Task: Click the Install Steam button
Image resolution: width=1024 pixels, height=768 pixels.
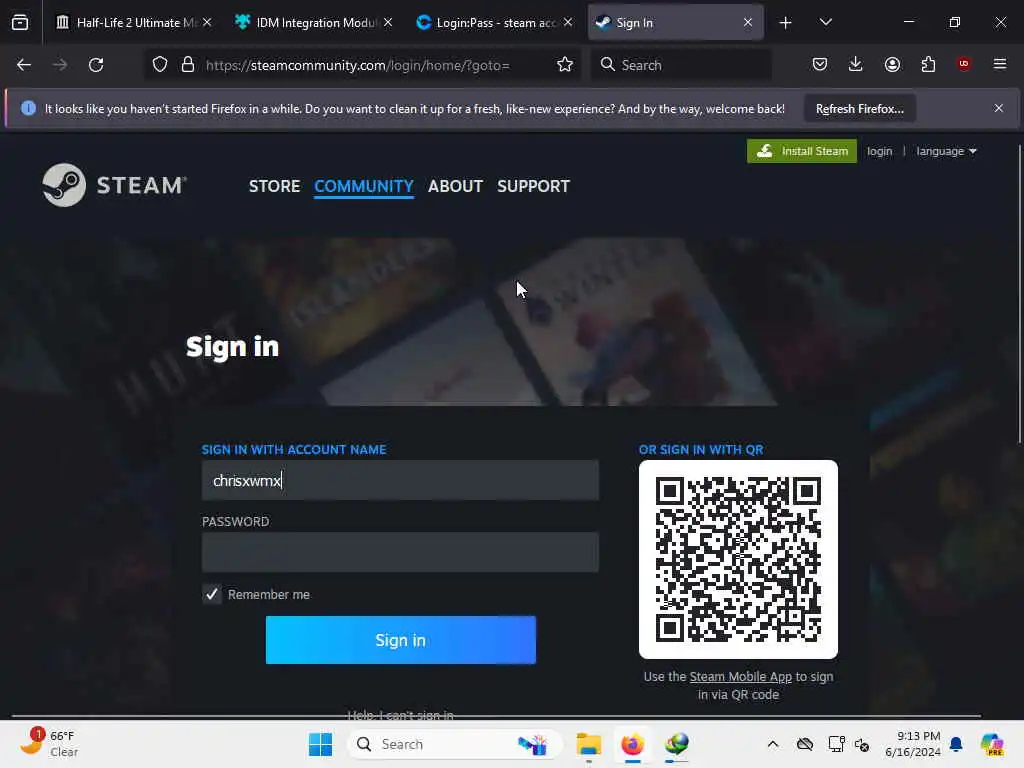Action: [x=801, y=152]
